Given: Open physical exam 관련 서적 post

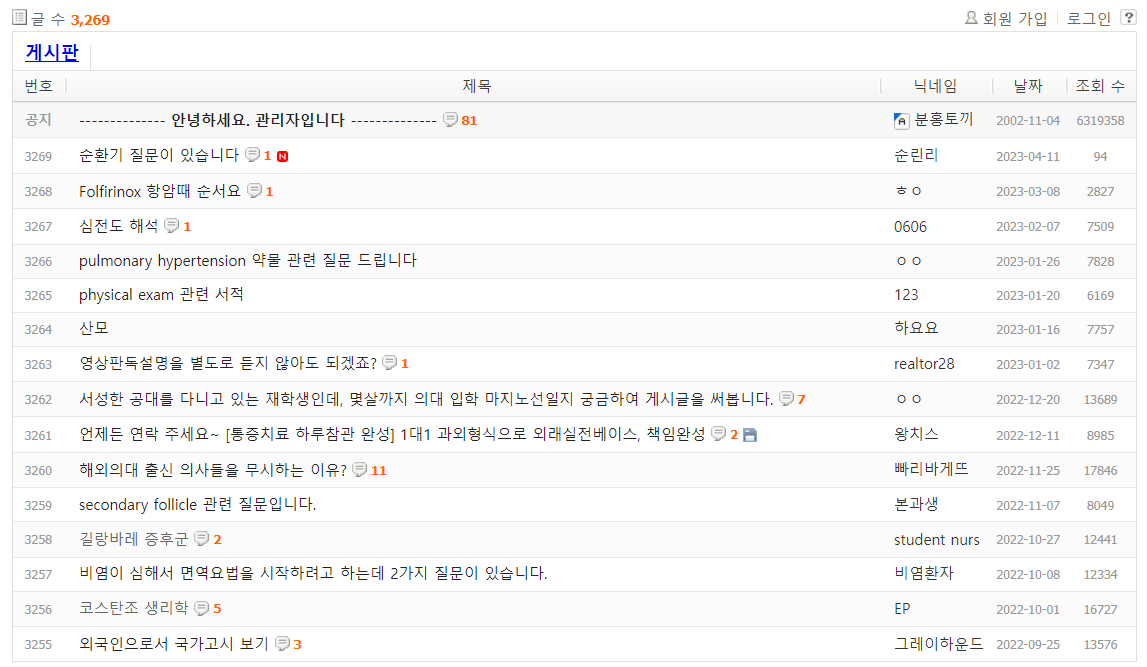Looking at the screenshot, I should 161,295.
